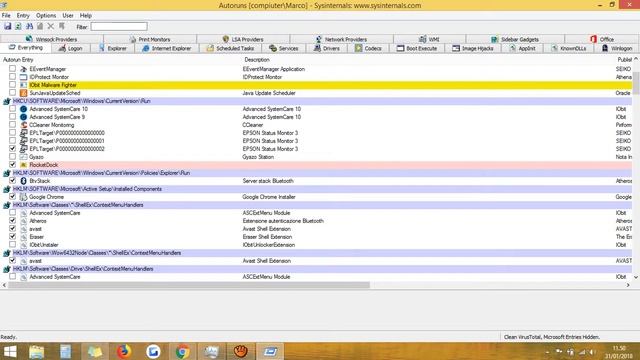Viewport: 640px width, 360px height.
Task: Click the vertical scrollbar down arrow
Action: tap(636, 277)
